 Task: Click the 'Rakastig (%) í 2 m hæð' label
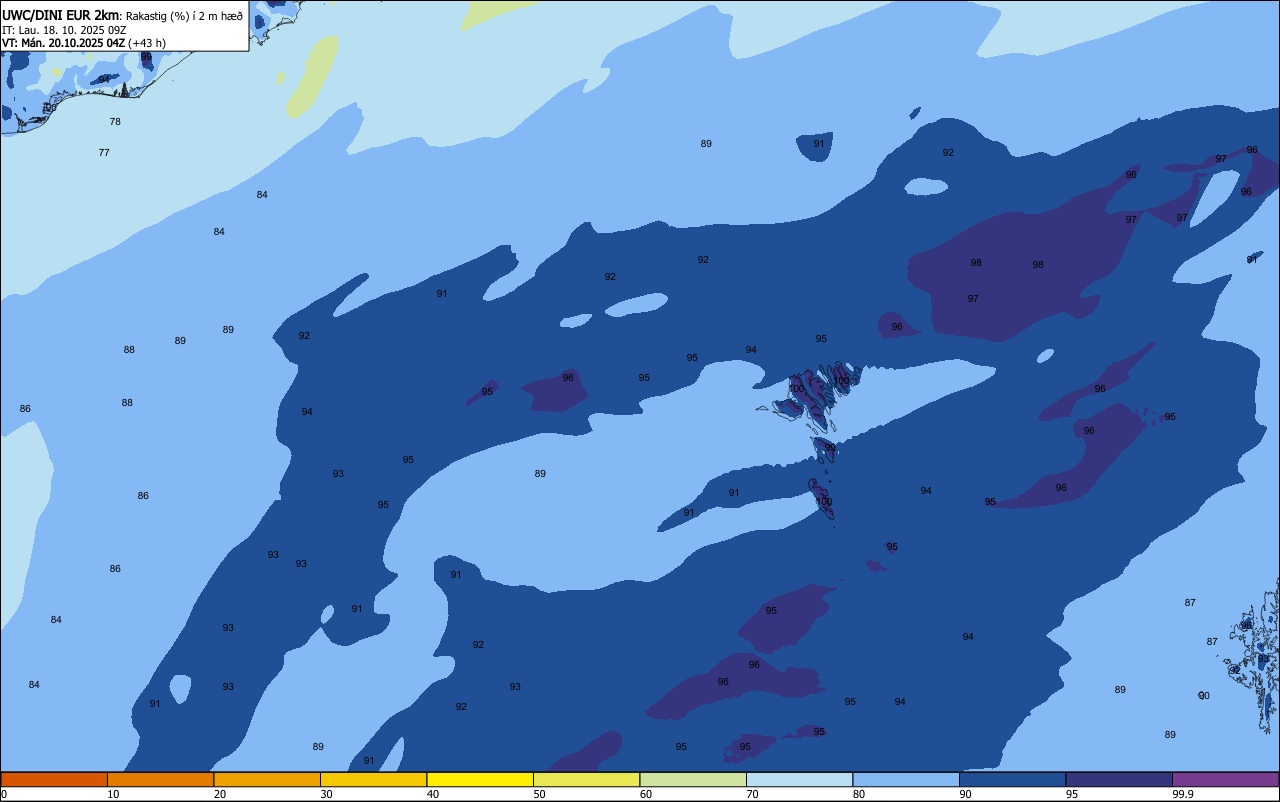(x=184, y=16)
